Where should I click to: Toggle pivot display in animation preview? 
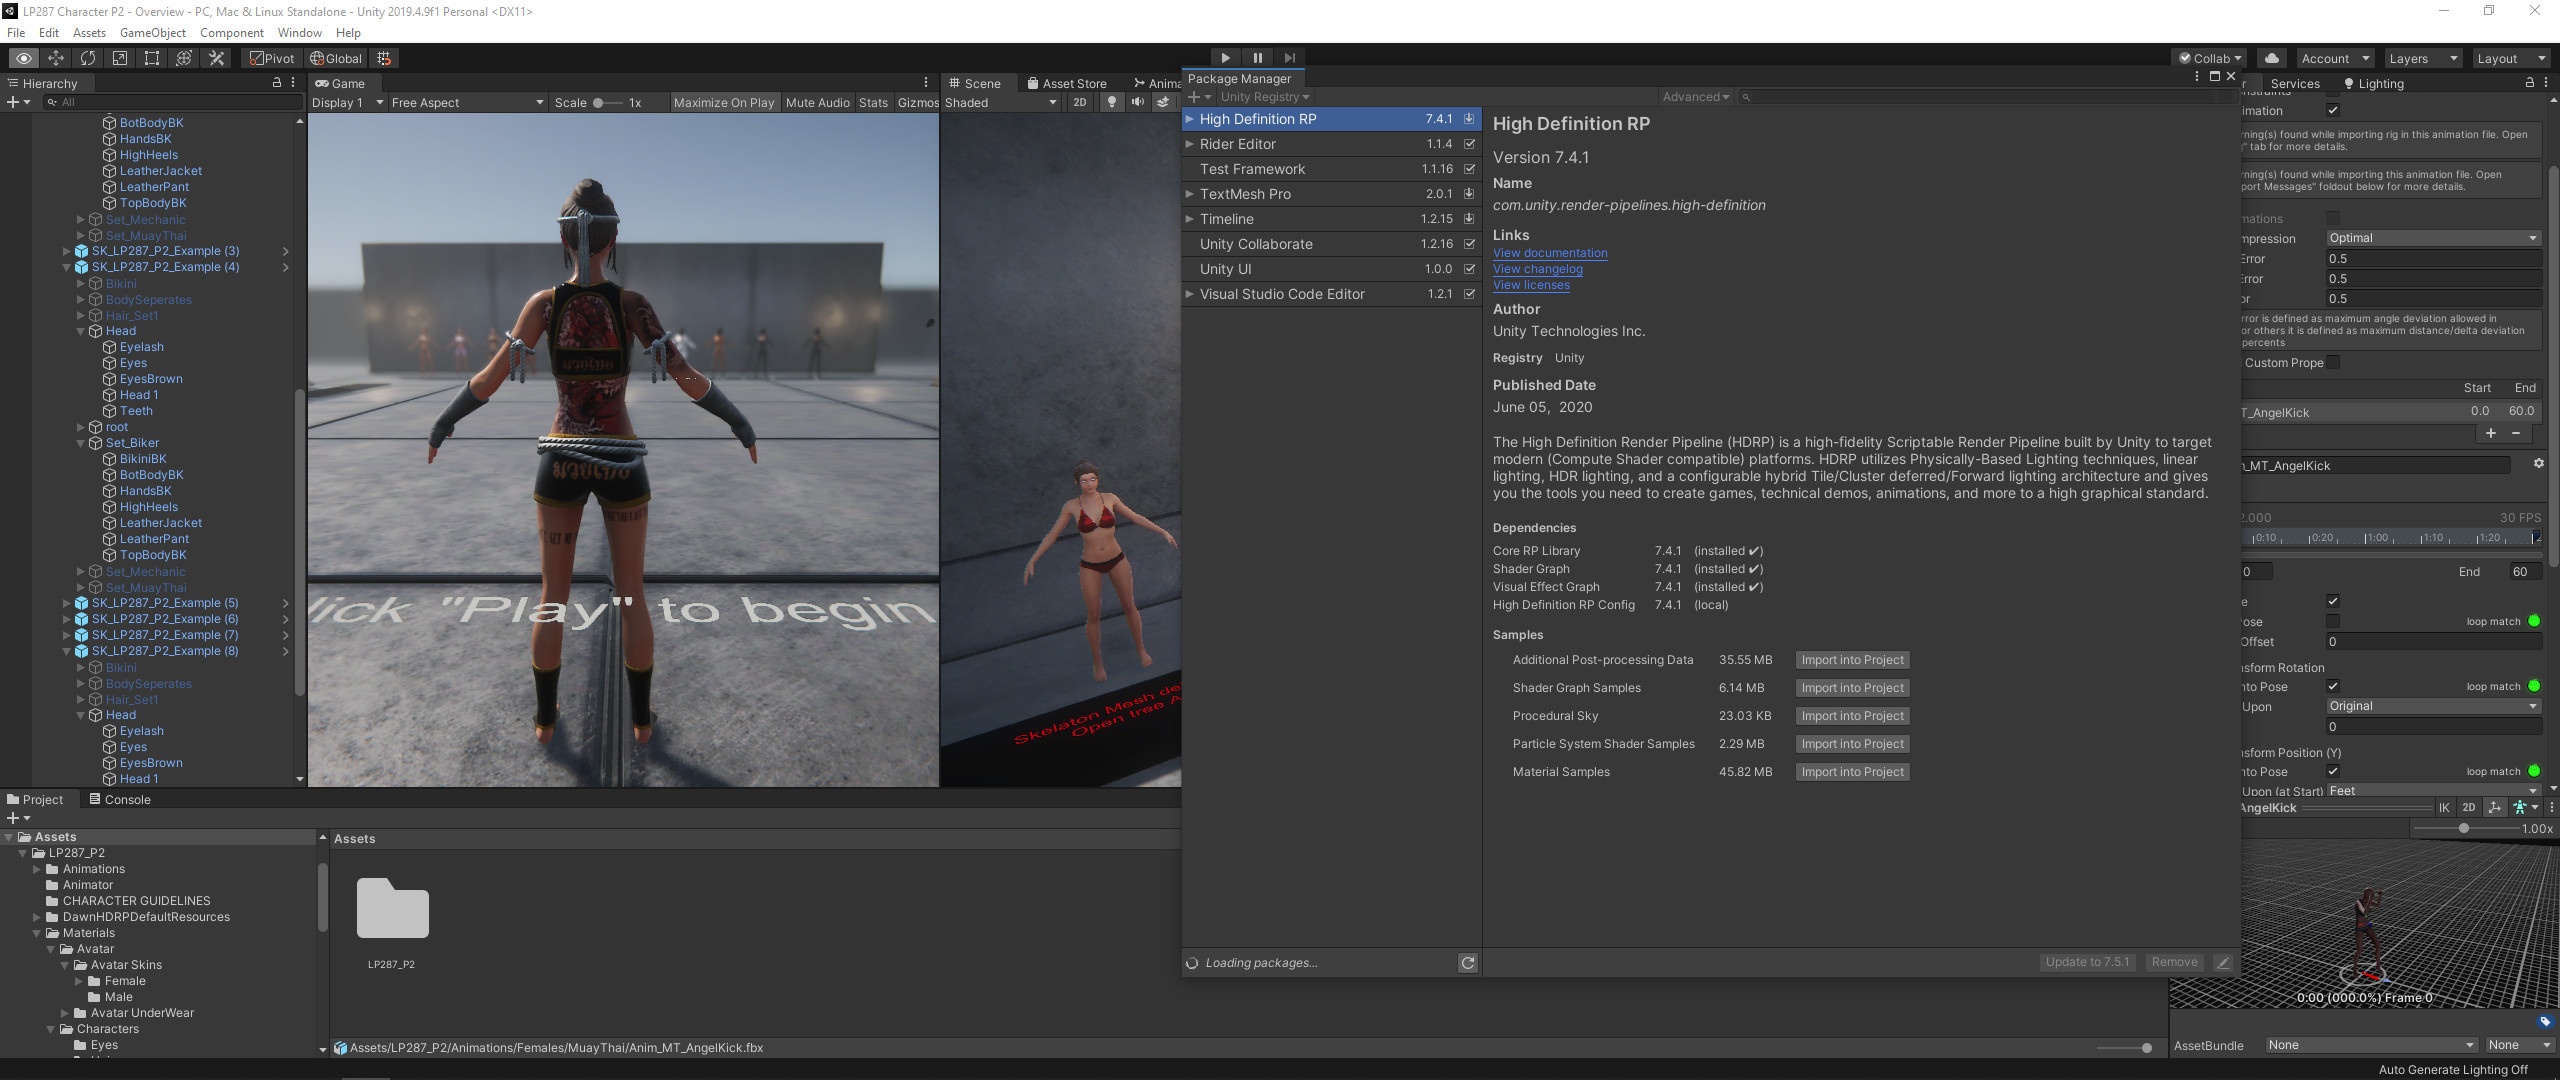pos(2495,808)
